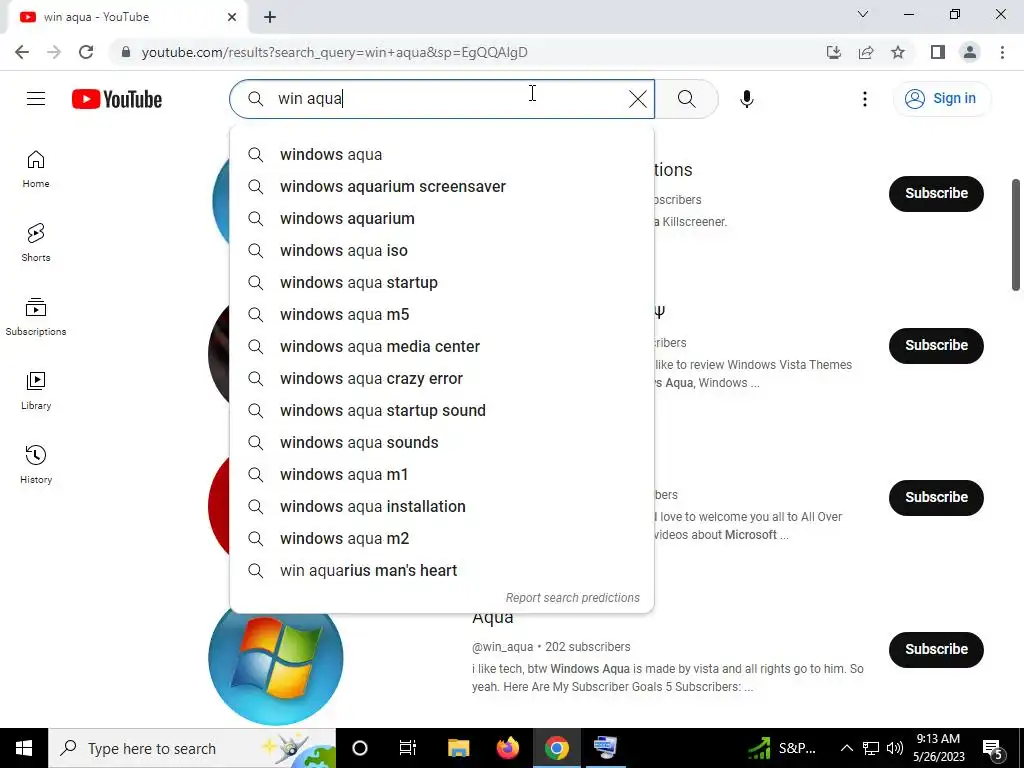Pick 'windows aqua m2' suggestion
The height and width of the screenshot is (768, 1024).
[442, 539]
